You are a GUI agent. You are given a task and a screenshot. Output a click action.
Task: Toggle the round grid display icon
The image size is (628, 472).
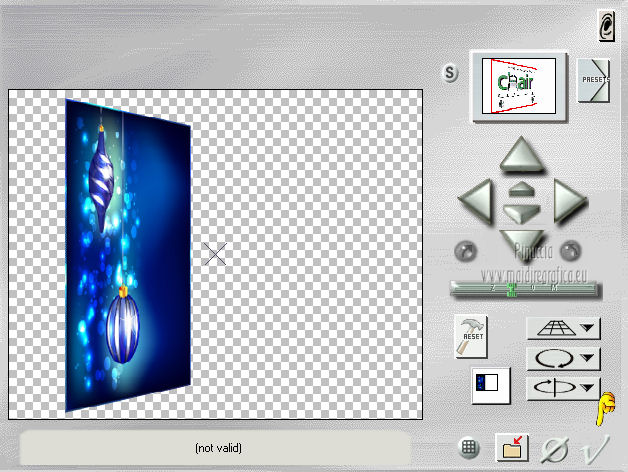pos(469,447)
